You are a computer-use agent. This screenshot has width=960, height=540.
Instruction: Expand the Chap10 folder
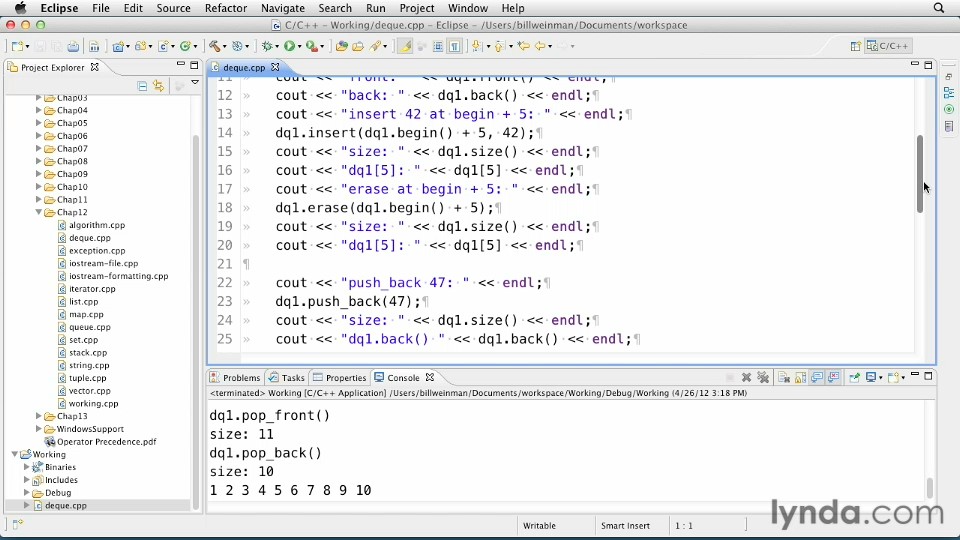[x=39, y=187]
